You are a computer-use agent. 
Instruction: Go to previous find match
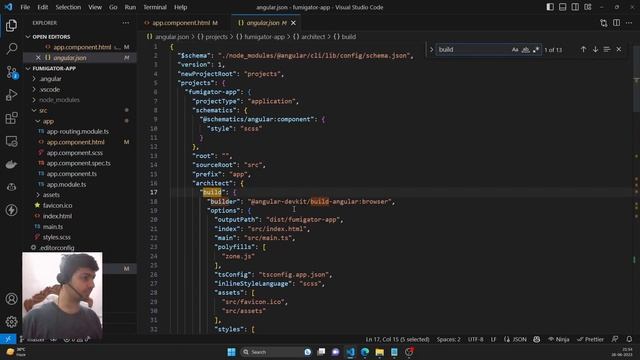pyautogui.click(x=583, y=49)
